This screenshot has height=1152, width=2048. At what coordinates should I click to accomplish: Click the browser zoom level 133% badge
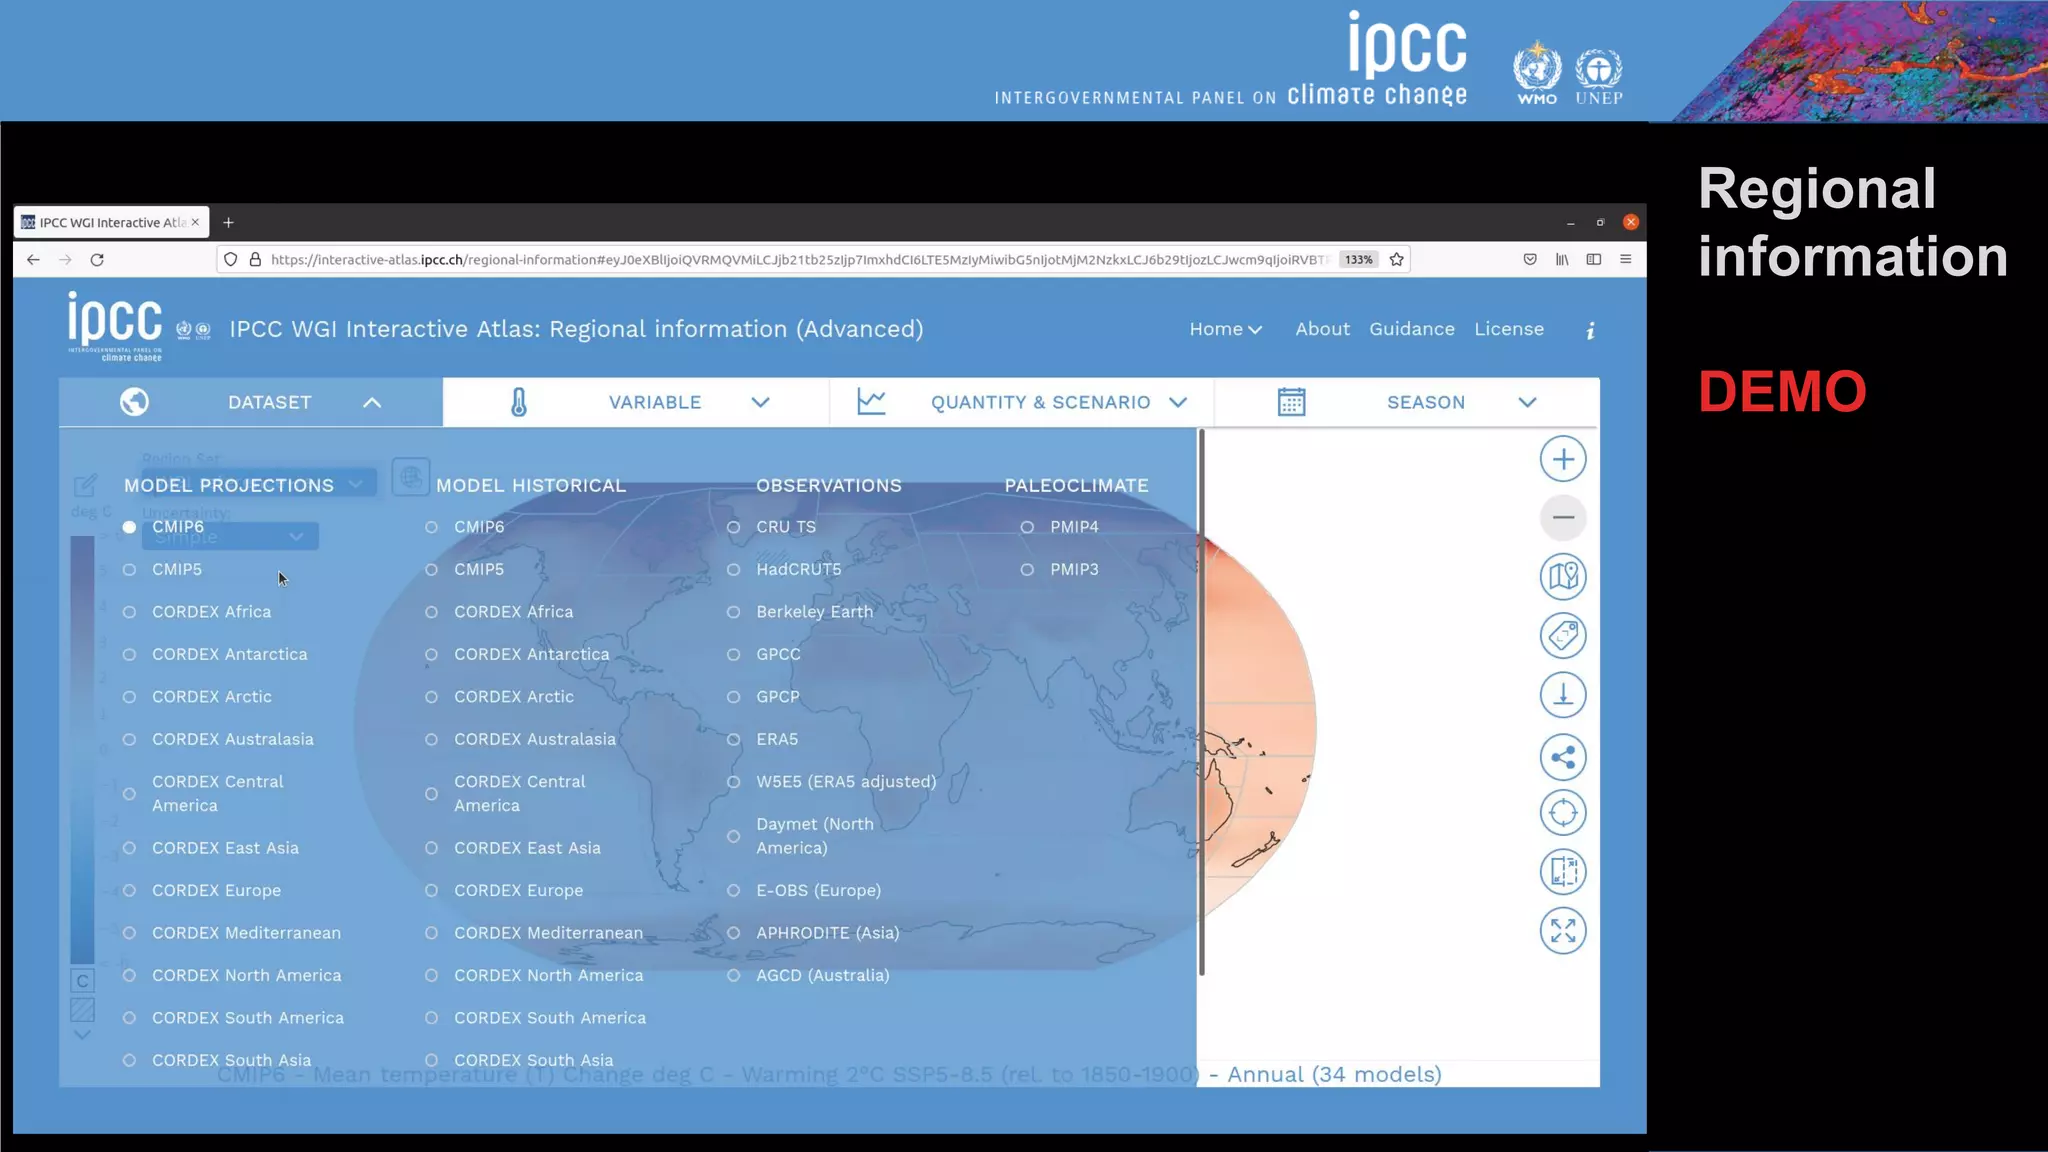tap(1358, 260)
